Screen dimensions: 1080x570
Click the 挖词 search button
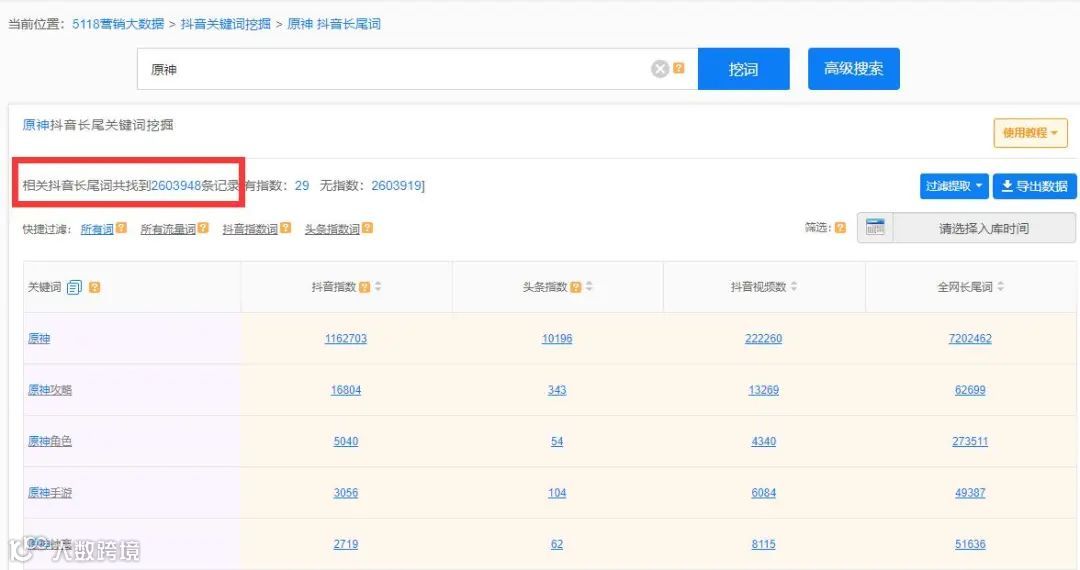click(x=743, y=69)
